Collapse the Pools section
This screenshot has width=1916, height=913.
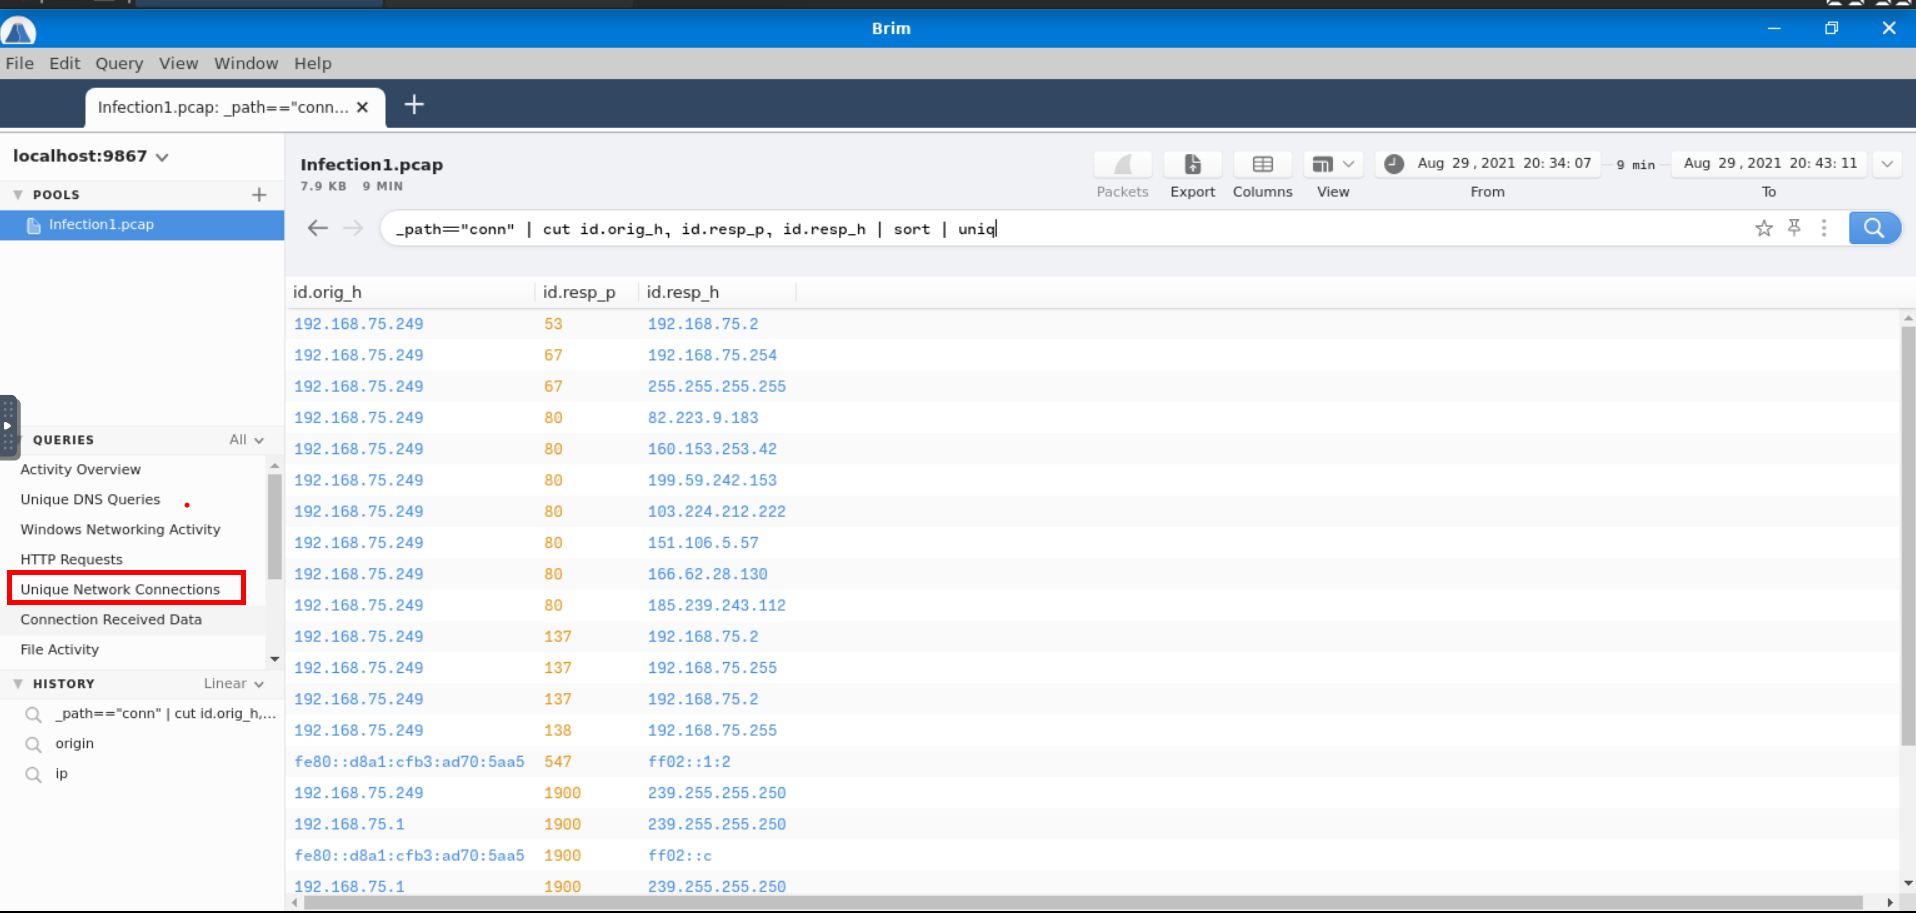coord(18,195)
